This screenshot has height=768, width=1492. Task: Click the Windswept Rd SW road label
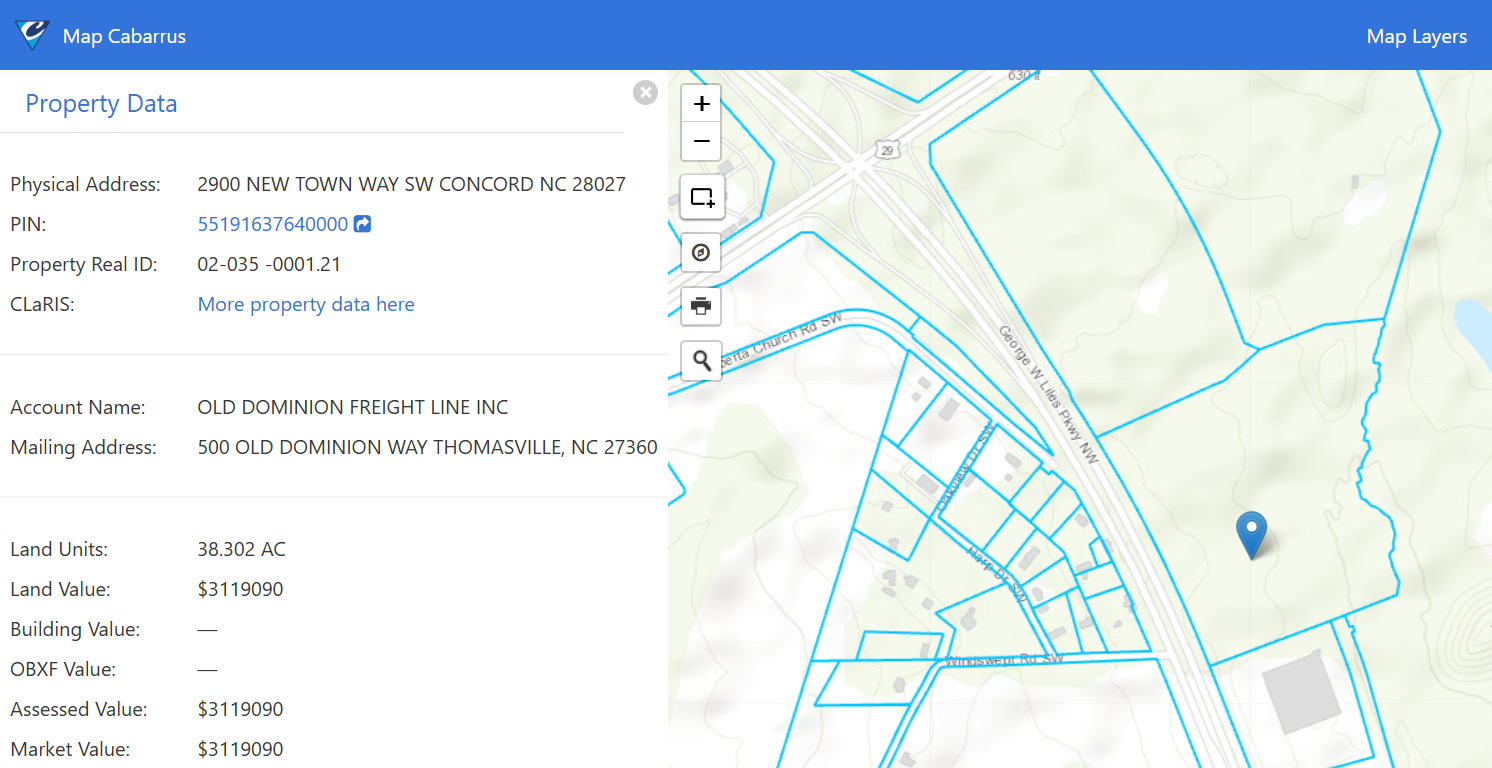1003,660
